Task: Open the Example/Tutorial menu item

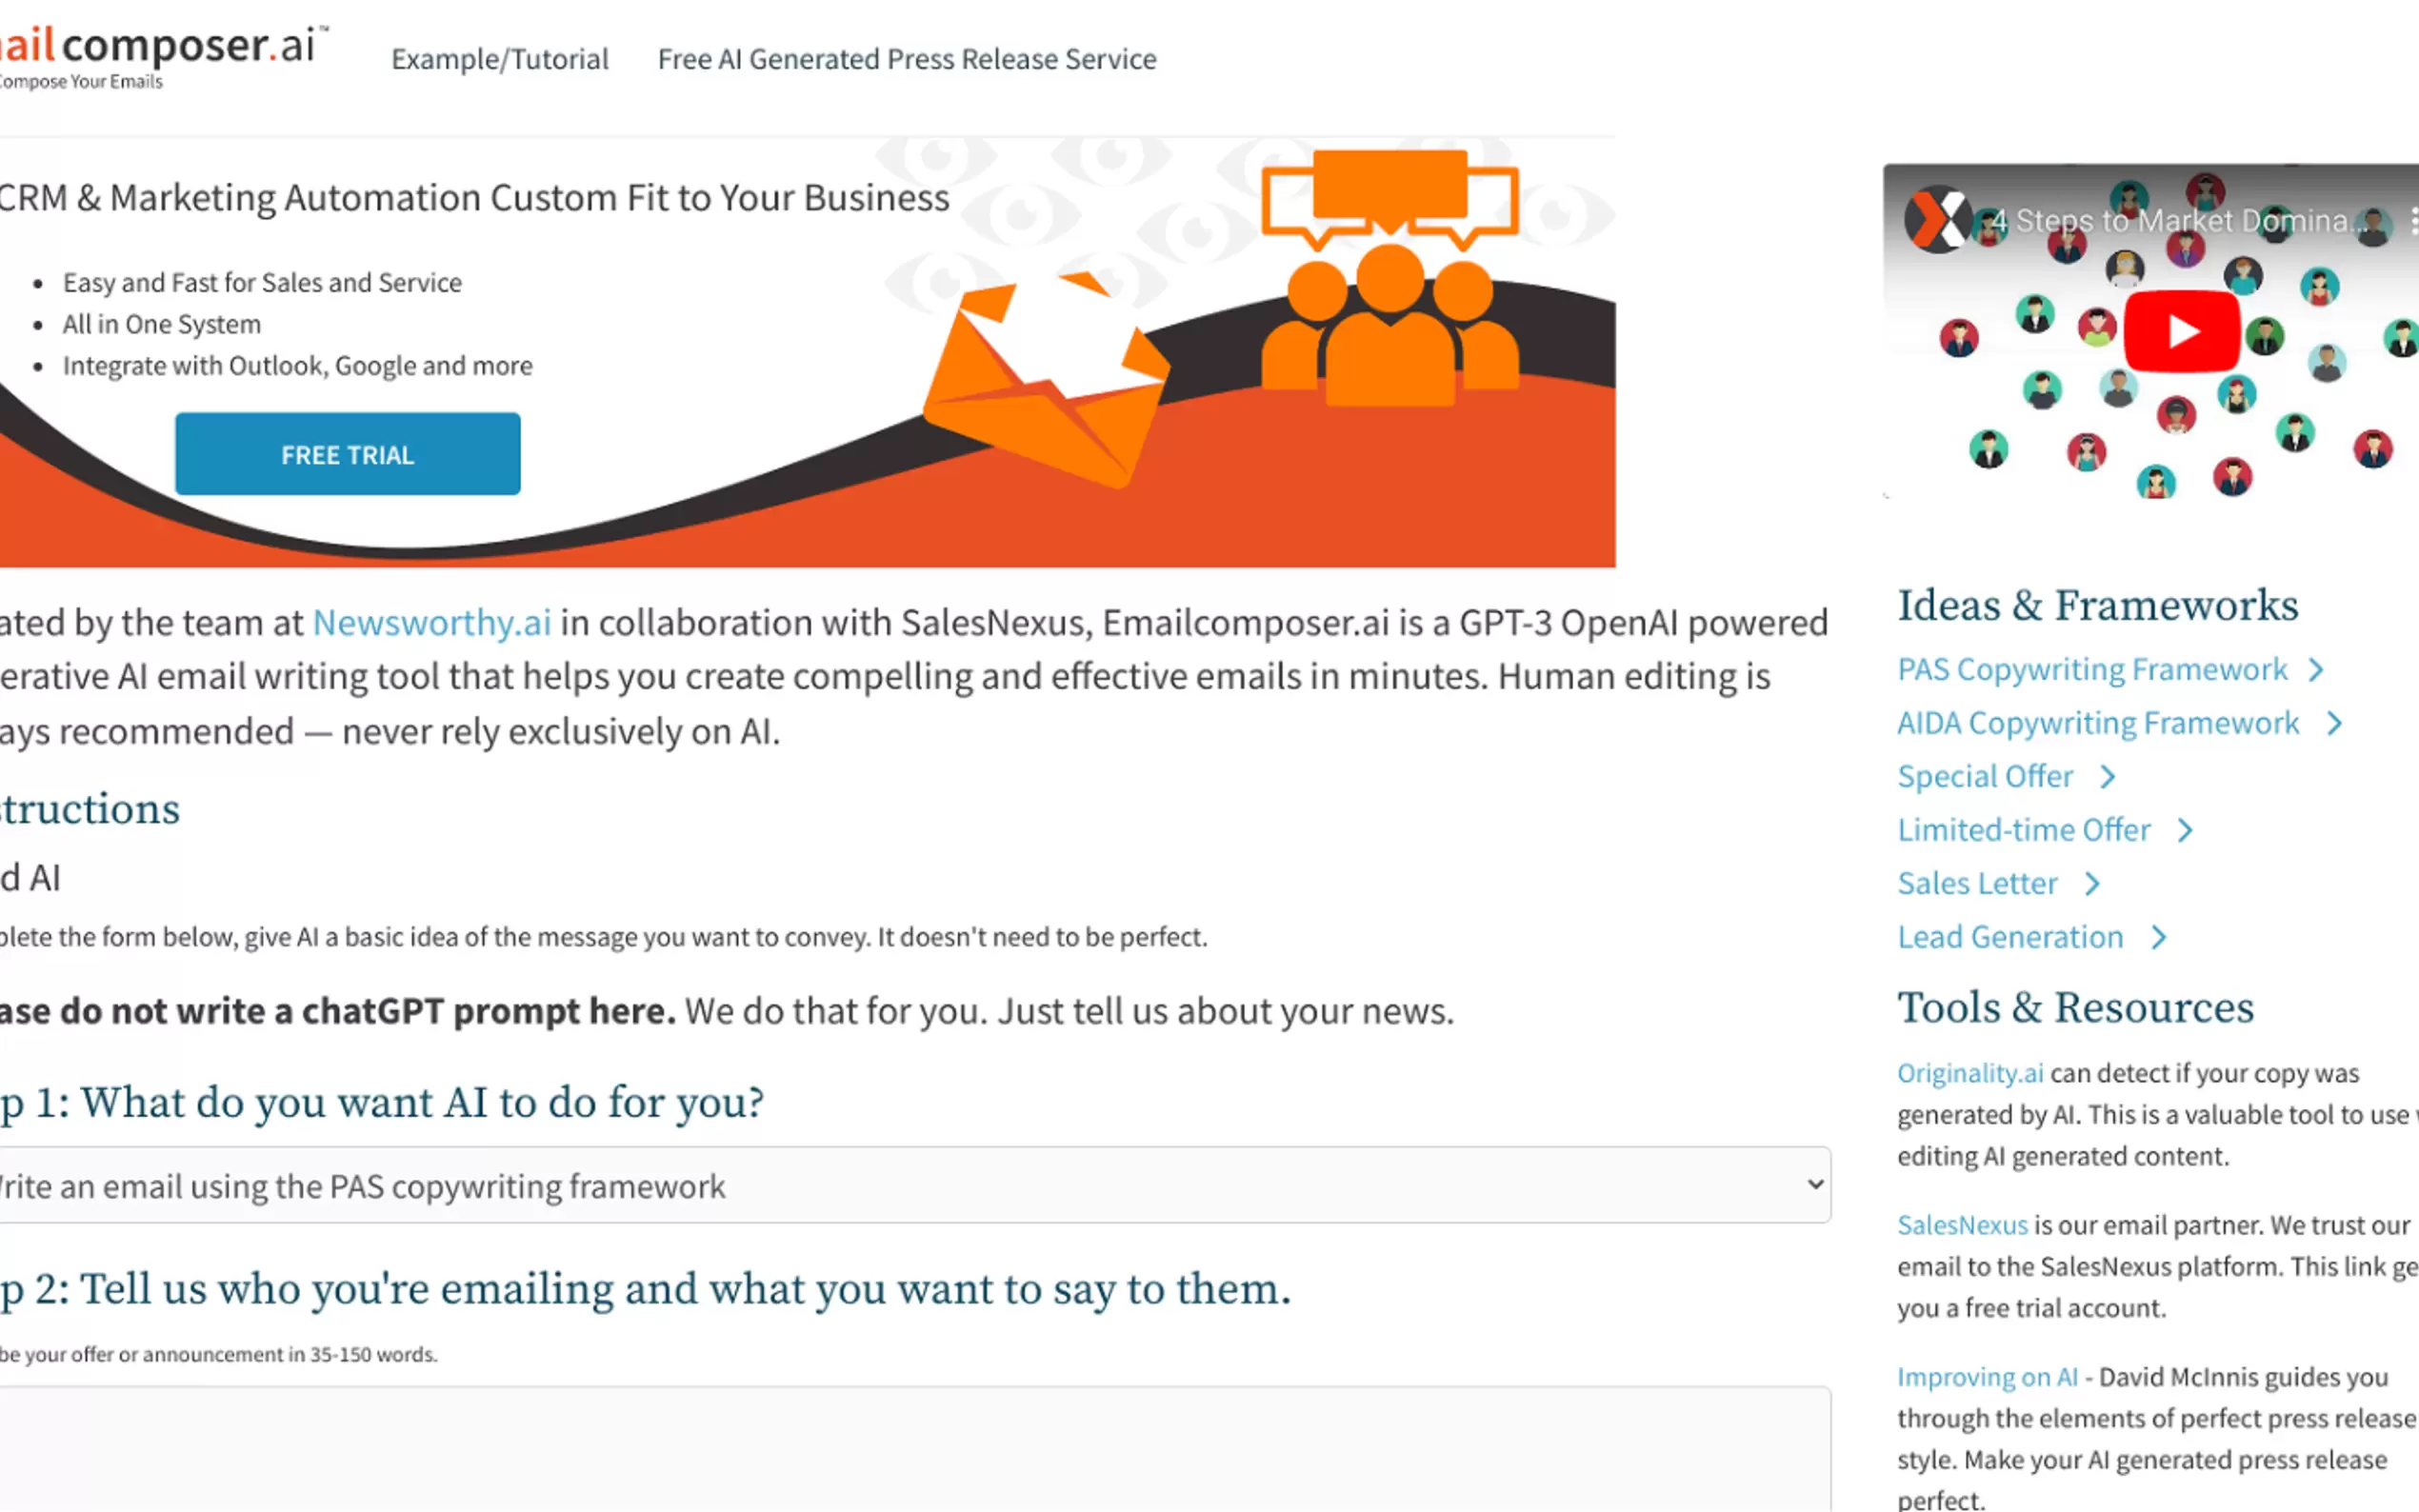Action: click(x=499, y=59)
